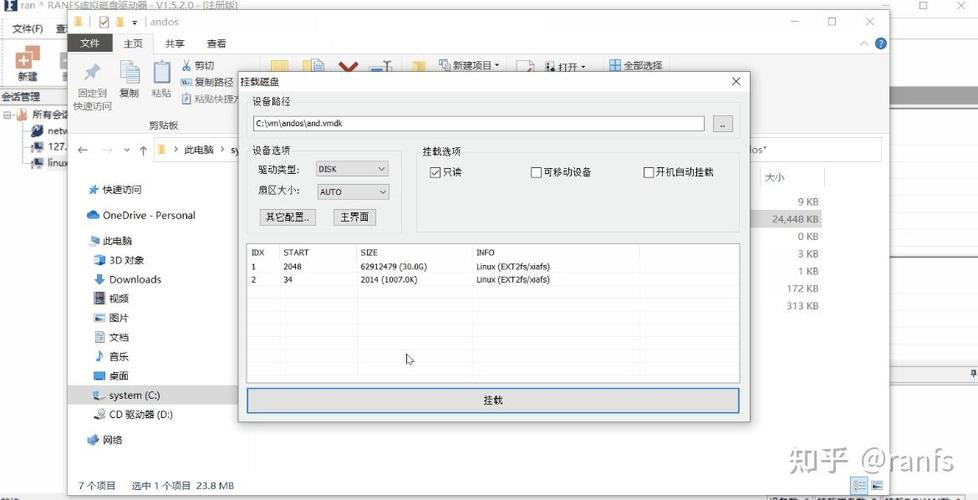Viewport: 978px width, 500px height.
Task: Click the 挂载 button
Action: 493,400
